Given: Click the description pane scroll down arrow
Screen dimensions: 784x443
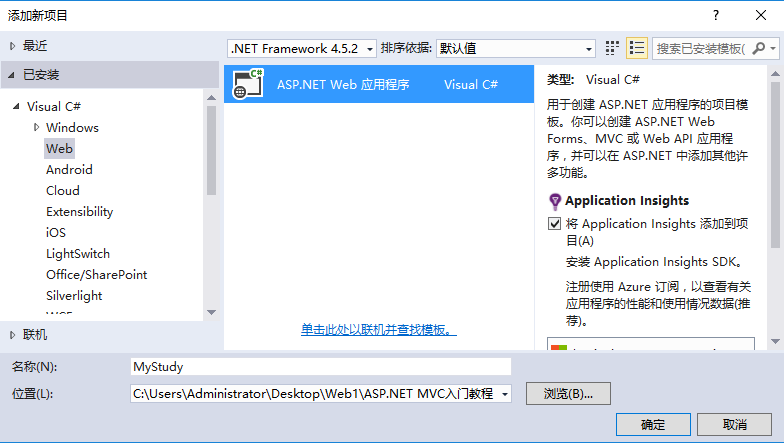Looking at the screenshot, I should coord(776,342).
